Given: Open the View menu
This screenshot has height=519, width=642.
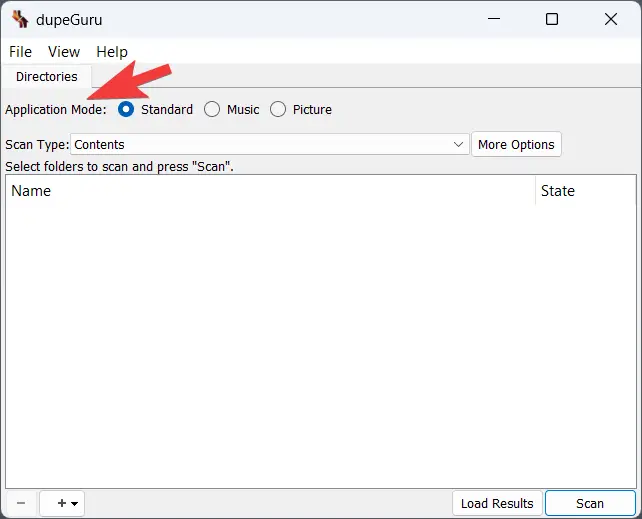Looking at the screenshot, I should [64, 52].
